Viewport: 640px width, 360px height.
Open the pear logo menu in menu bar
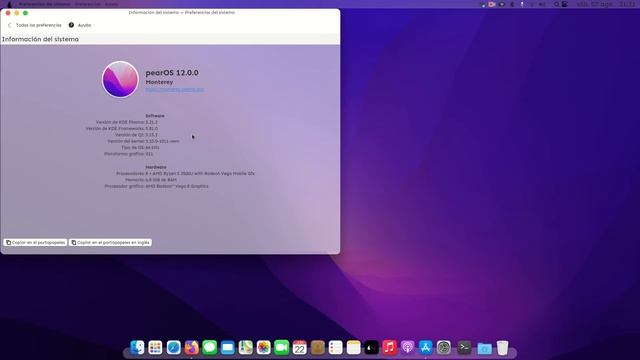(9, 4)
